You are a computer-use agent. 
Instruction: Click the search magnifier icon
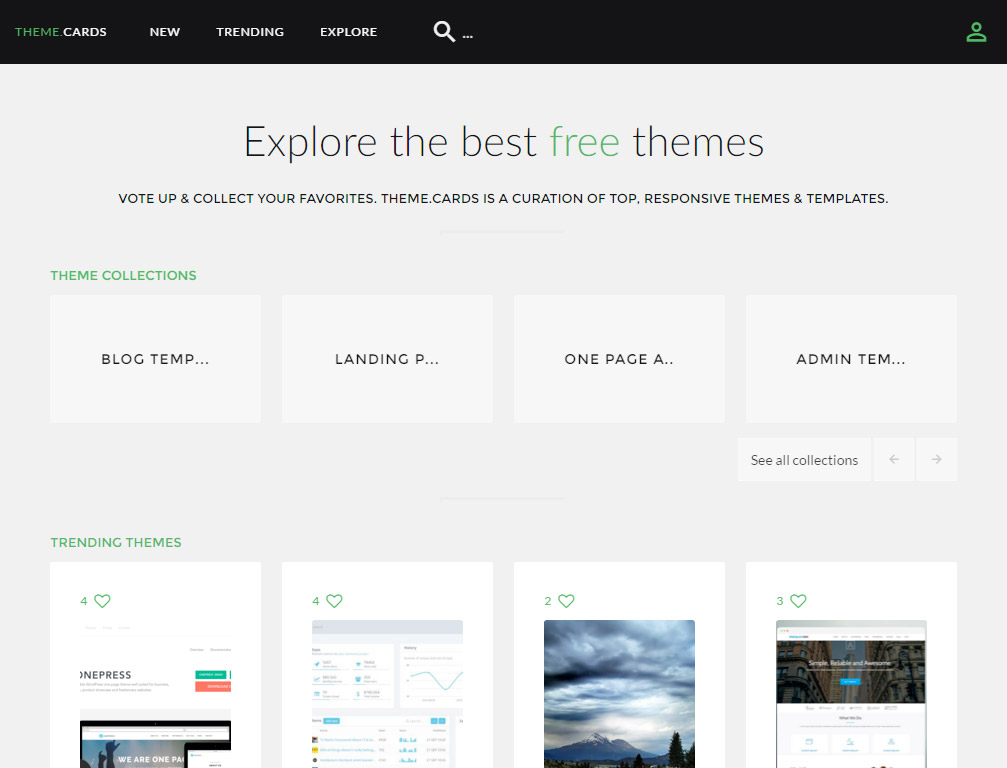pos(444,32)
